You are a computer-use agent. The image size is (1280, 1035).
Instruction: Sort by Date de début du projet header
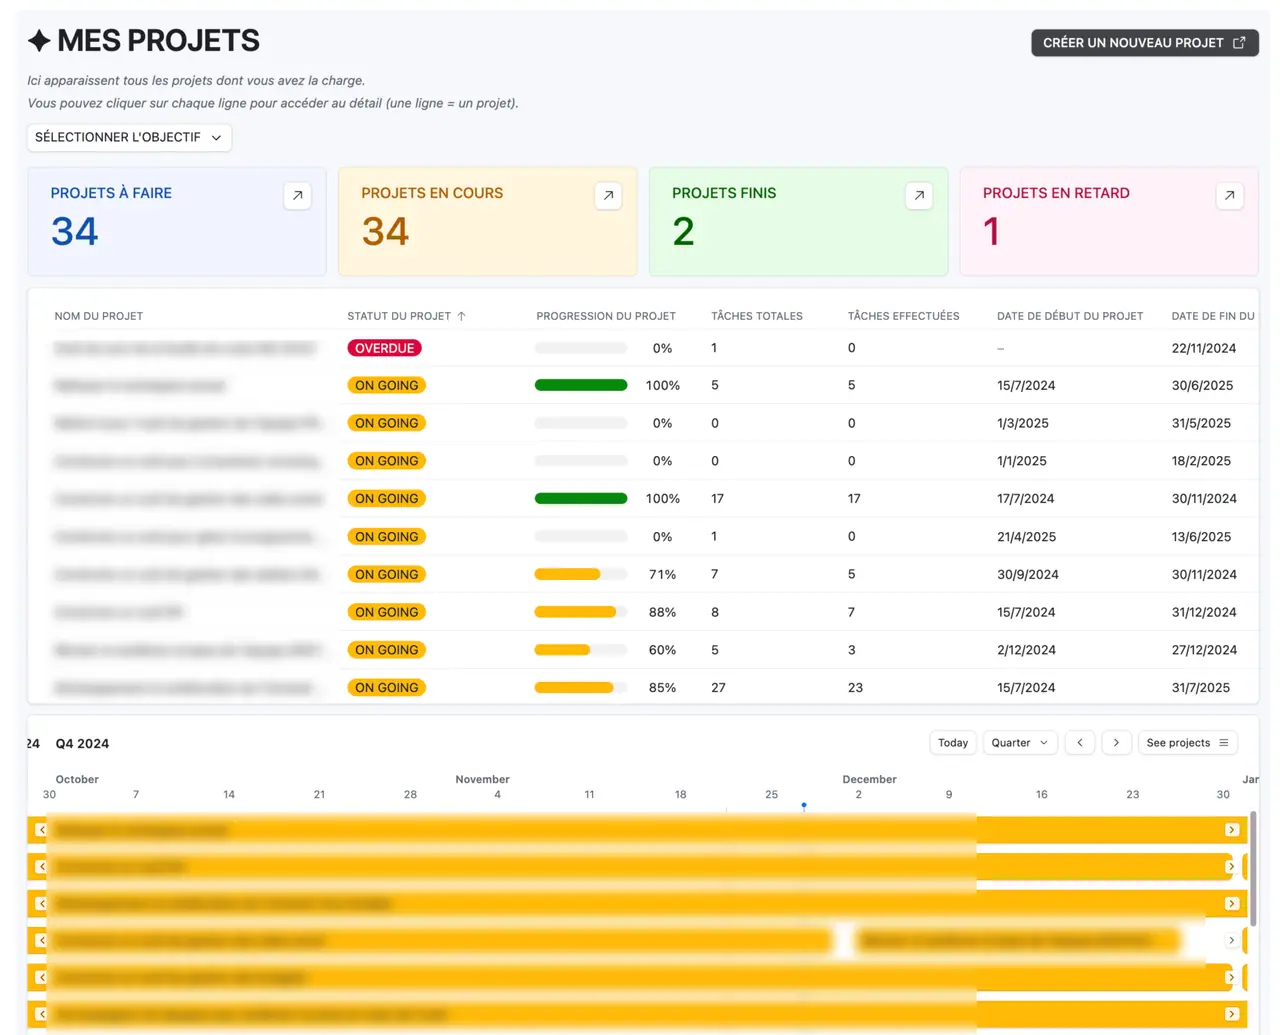(1070, 316)
